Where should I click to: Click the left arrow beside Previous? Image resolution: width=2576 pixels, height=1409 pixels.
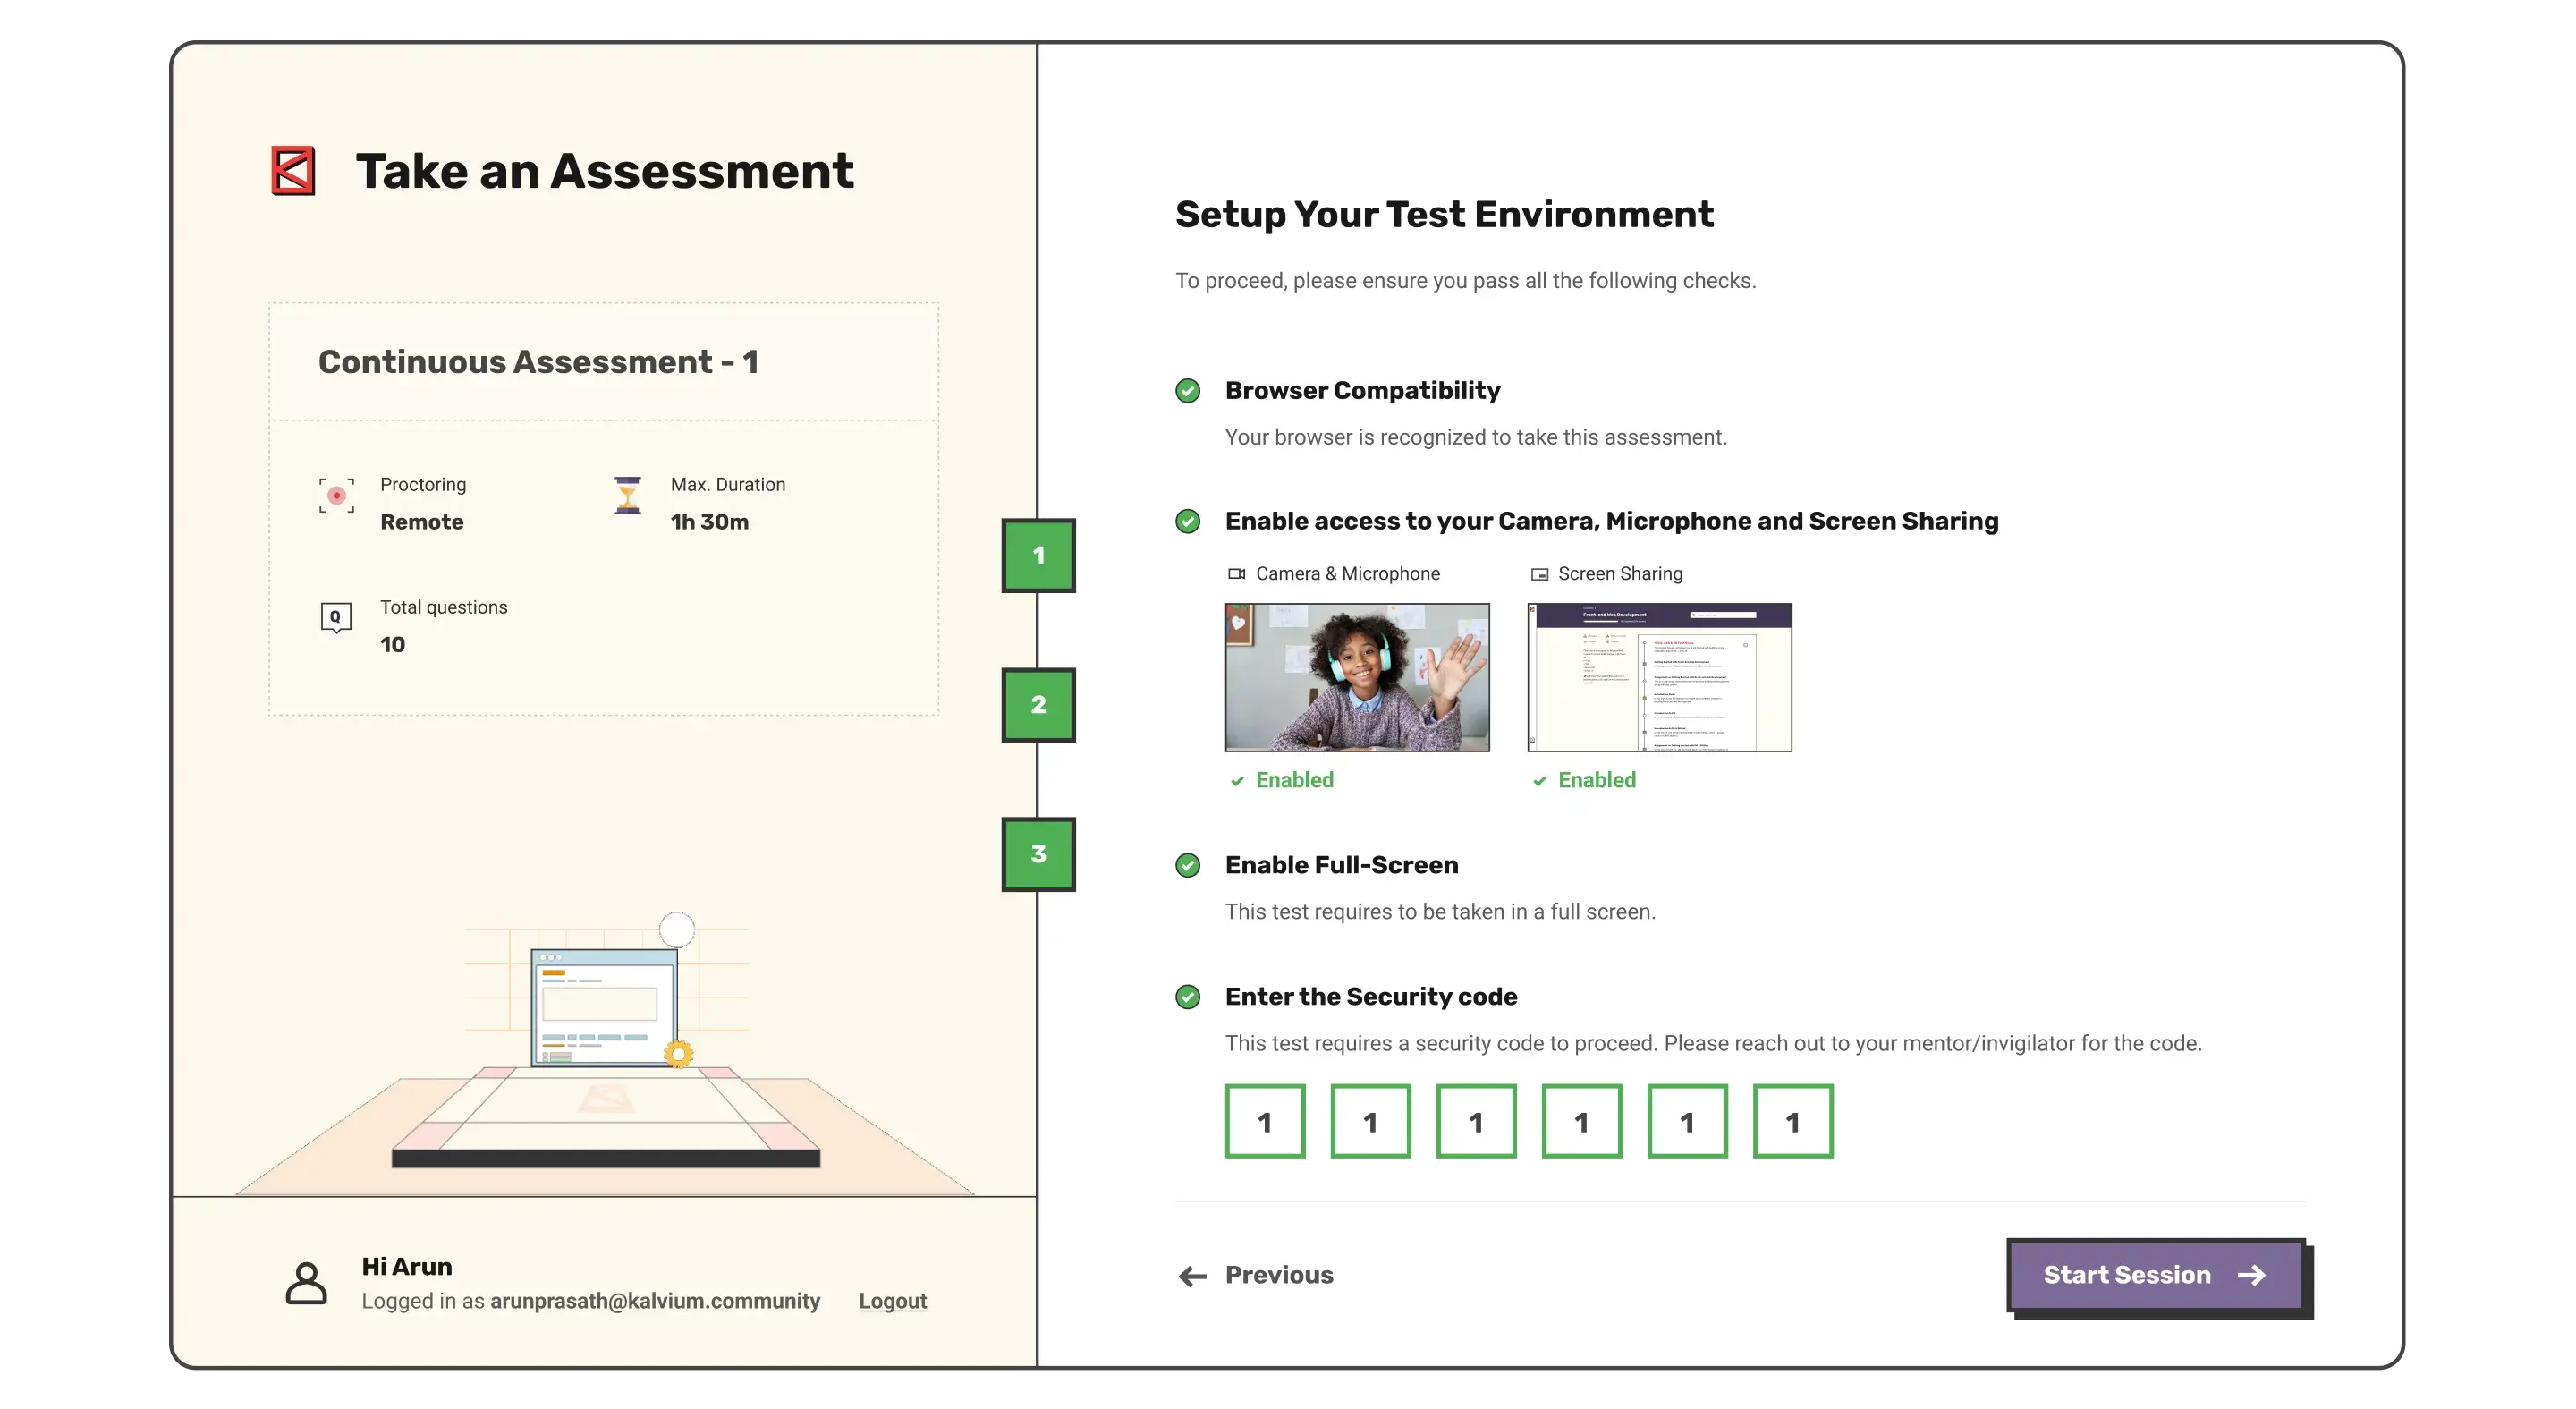[1192, 1276]
